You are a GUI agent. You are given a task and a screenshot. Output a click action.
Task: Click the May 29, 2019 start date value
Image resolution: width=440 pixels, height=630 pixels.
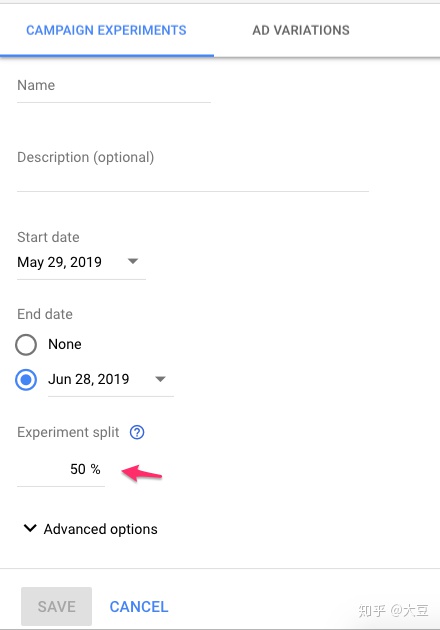(59, 262)
